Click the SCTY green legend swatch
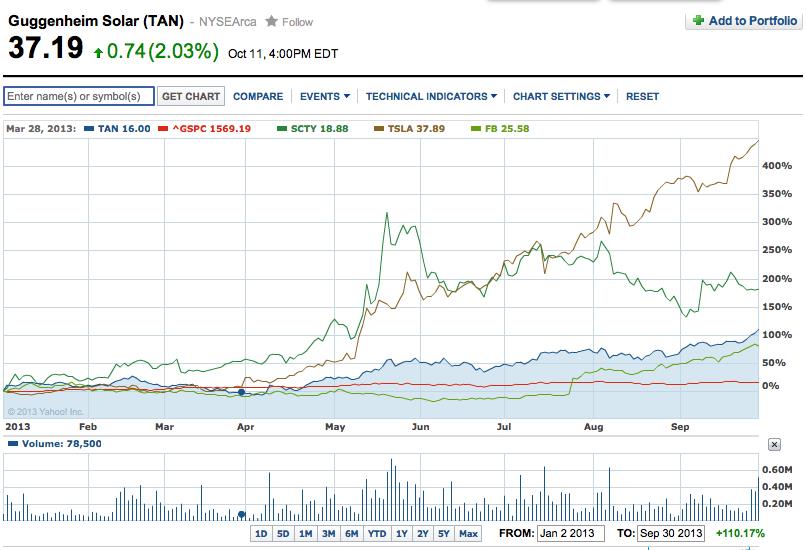Viewport: 806px width, 550px height. [x=282, y=129]
